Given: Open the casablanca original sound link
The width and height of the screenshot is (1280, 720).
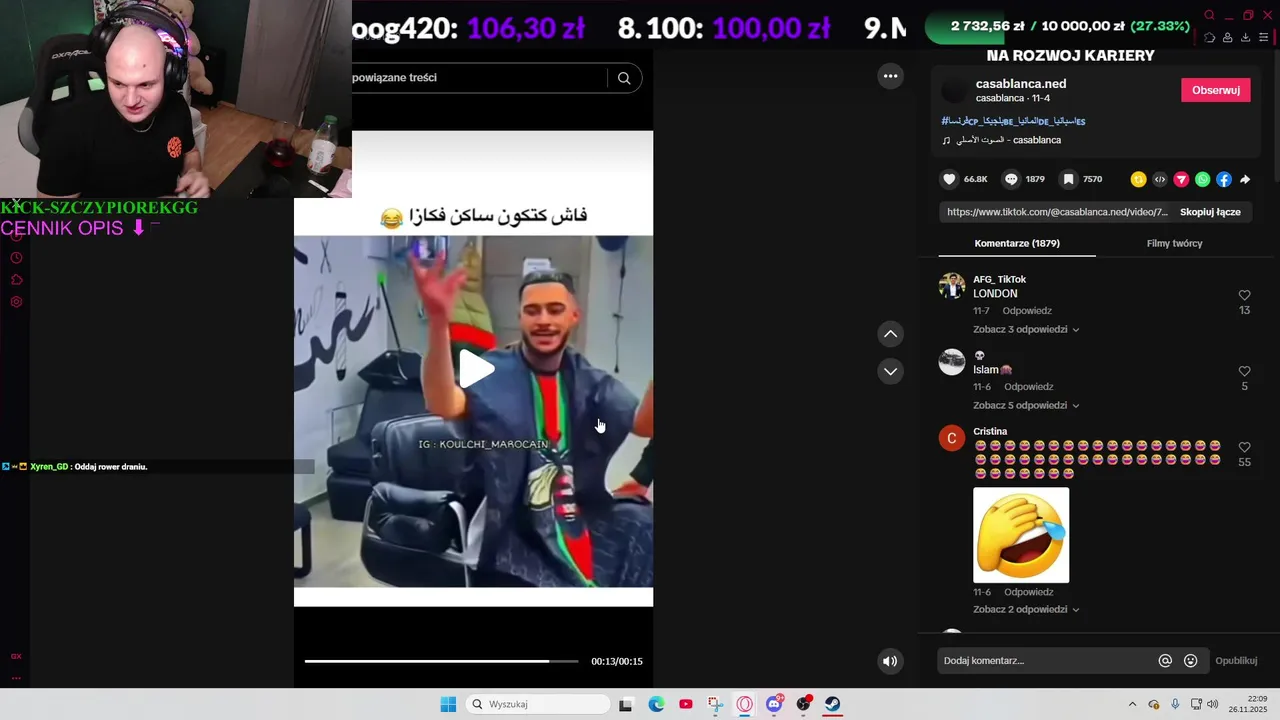Looking at the screenshot, I should pyautogui.click(x=1002, y=140).
